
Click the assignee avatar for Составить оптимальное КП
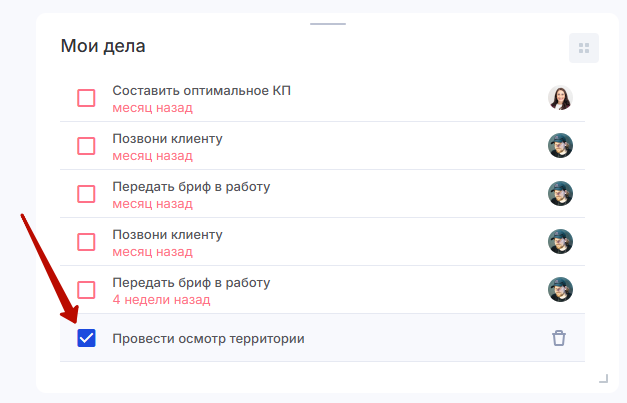coord(560,98)
